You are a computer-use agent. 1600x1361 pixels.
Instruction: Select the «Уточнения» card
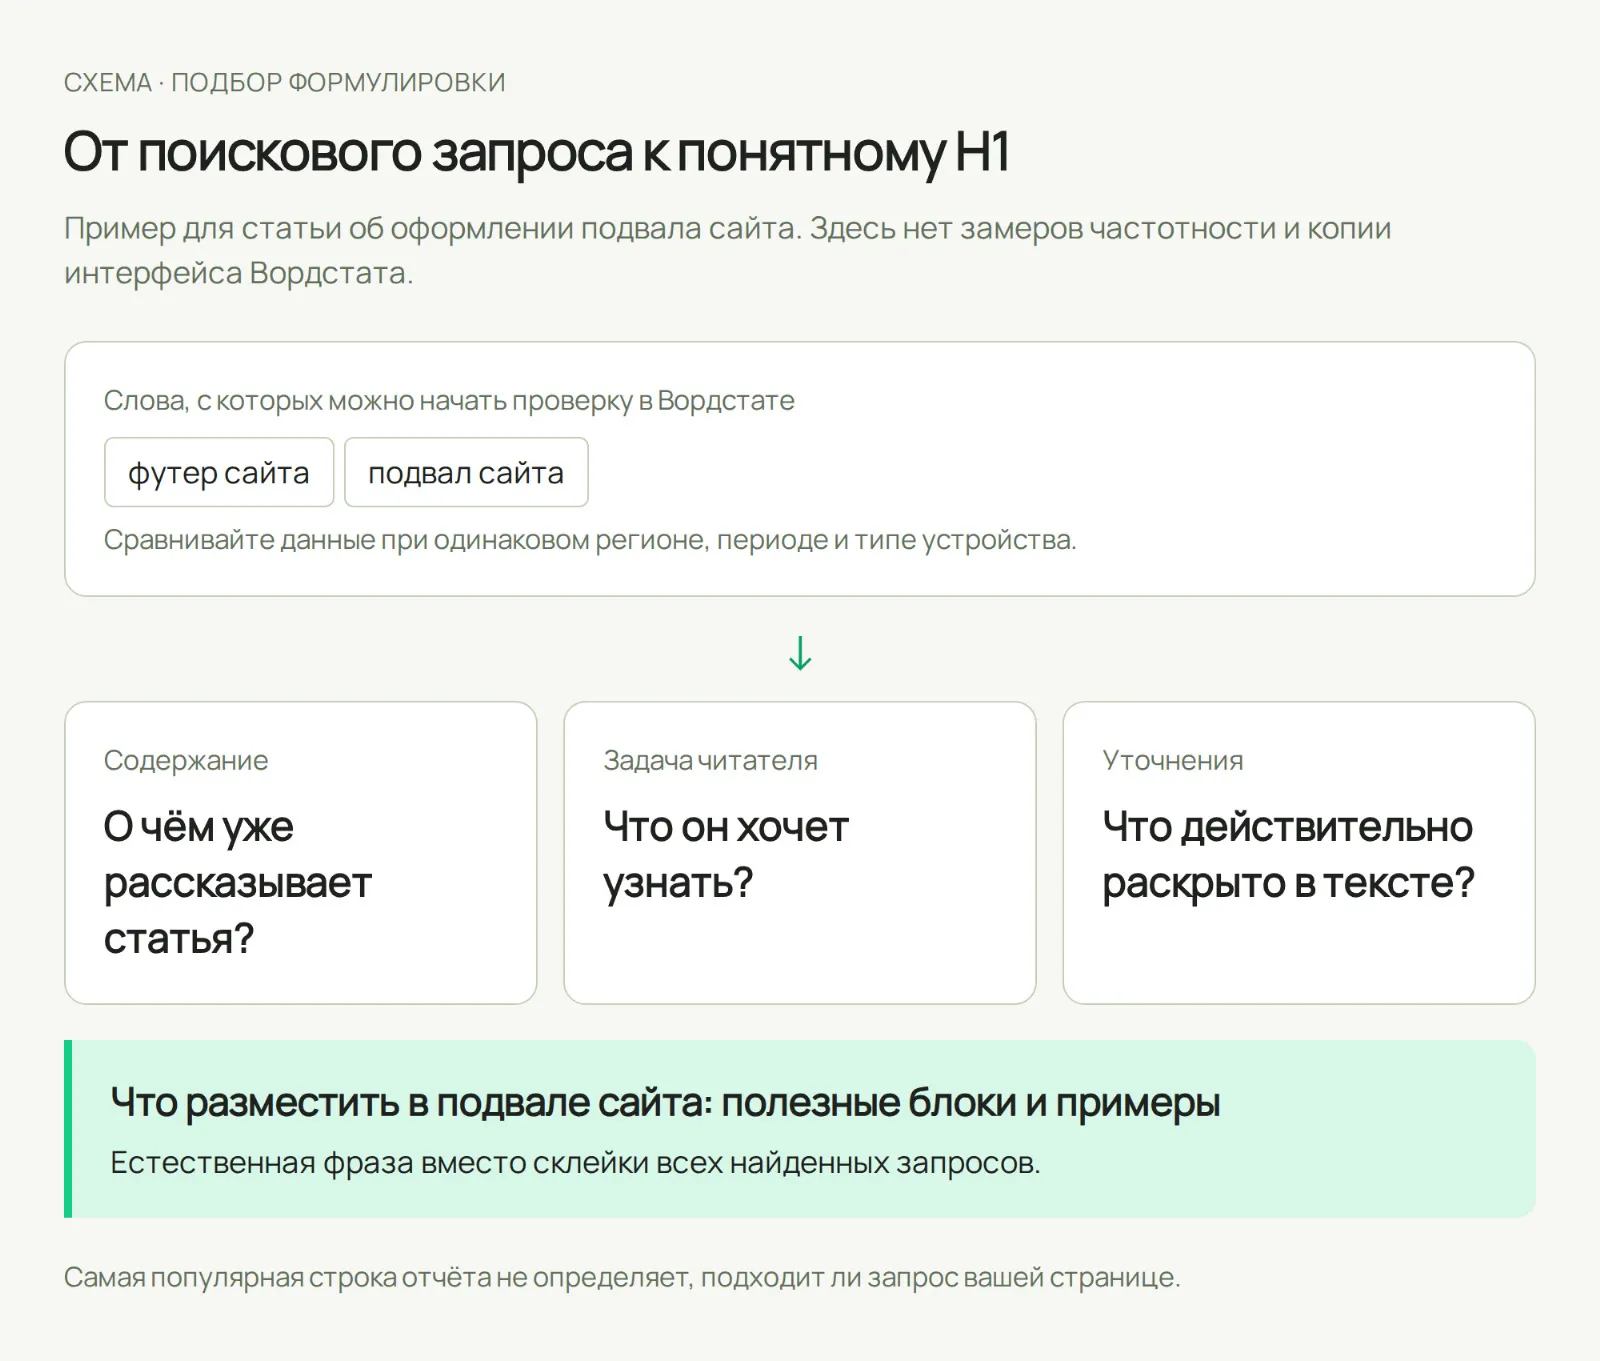click(1299, 853)
